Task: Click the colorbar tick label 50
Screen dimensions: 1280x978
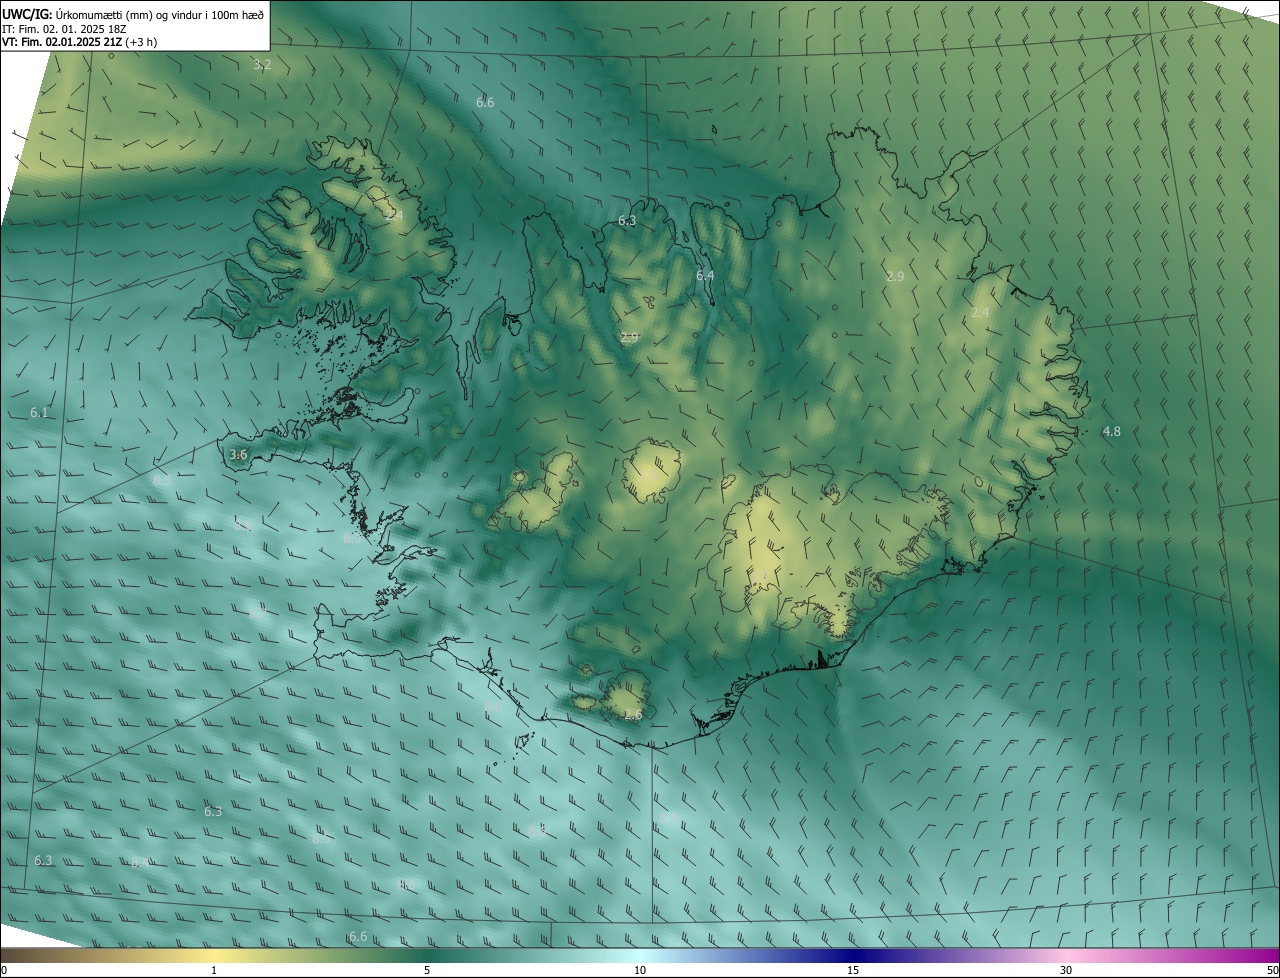Action: (x=1272, y=970)
